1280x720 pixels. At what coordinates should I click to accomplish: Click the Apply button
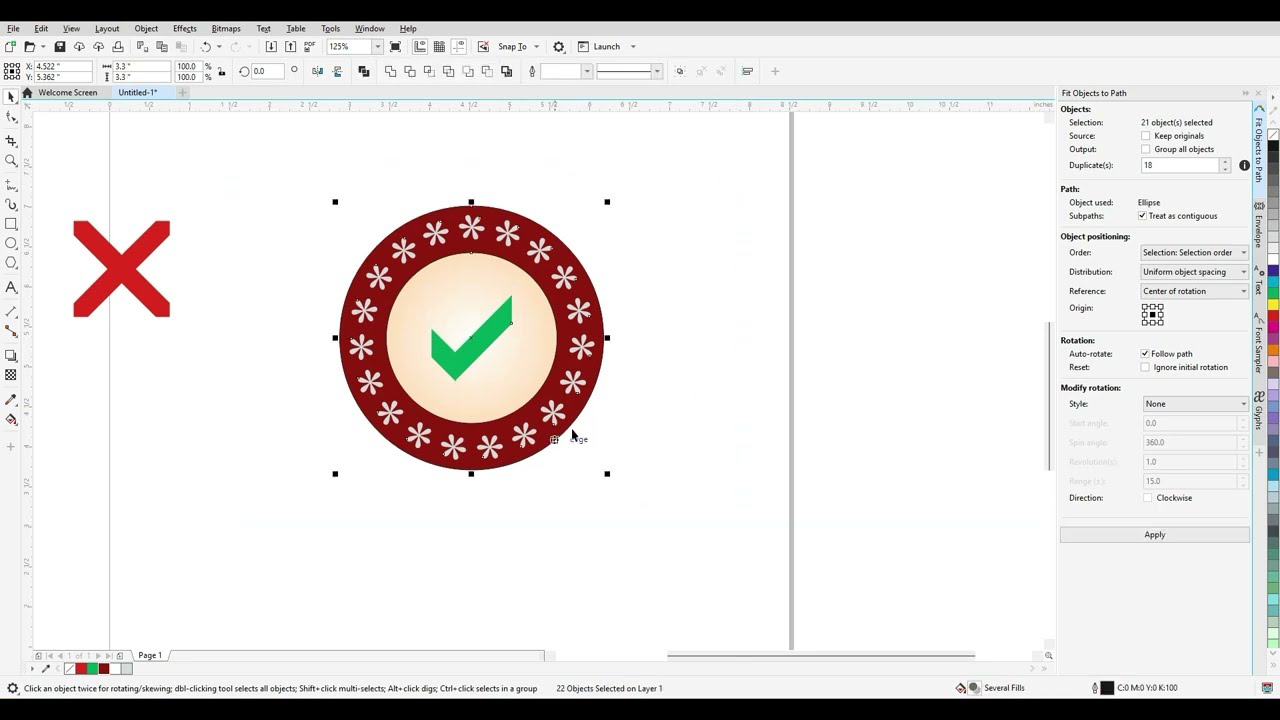pos(1155,535)
